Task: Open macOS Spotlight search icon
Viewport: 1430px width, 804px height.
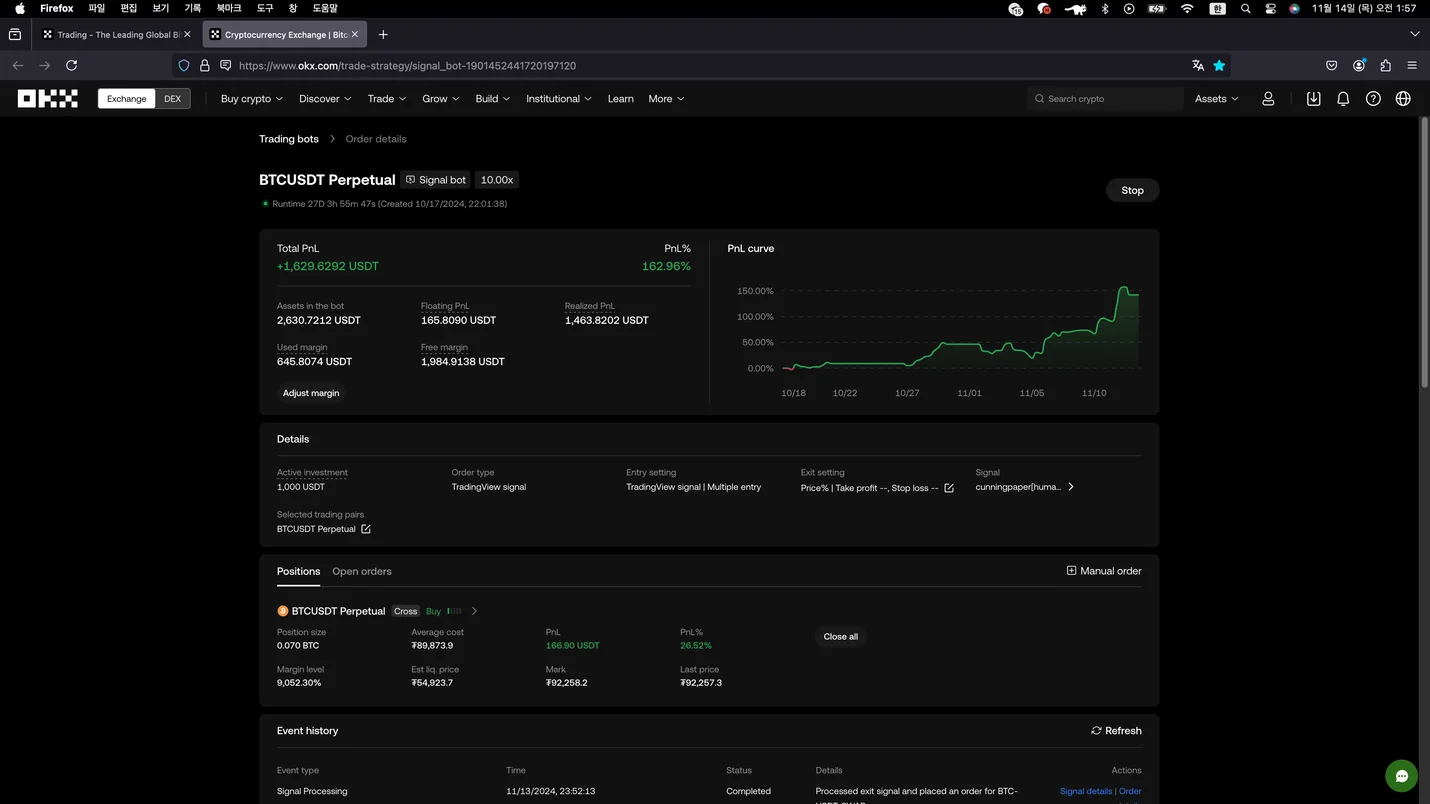Action: [1245, 8]
